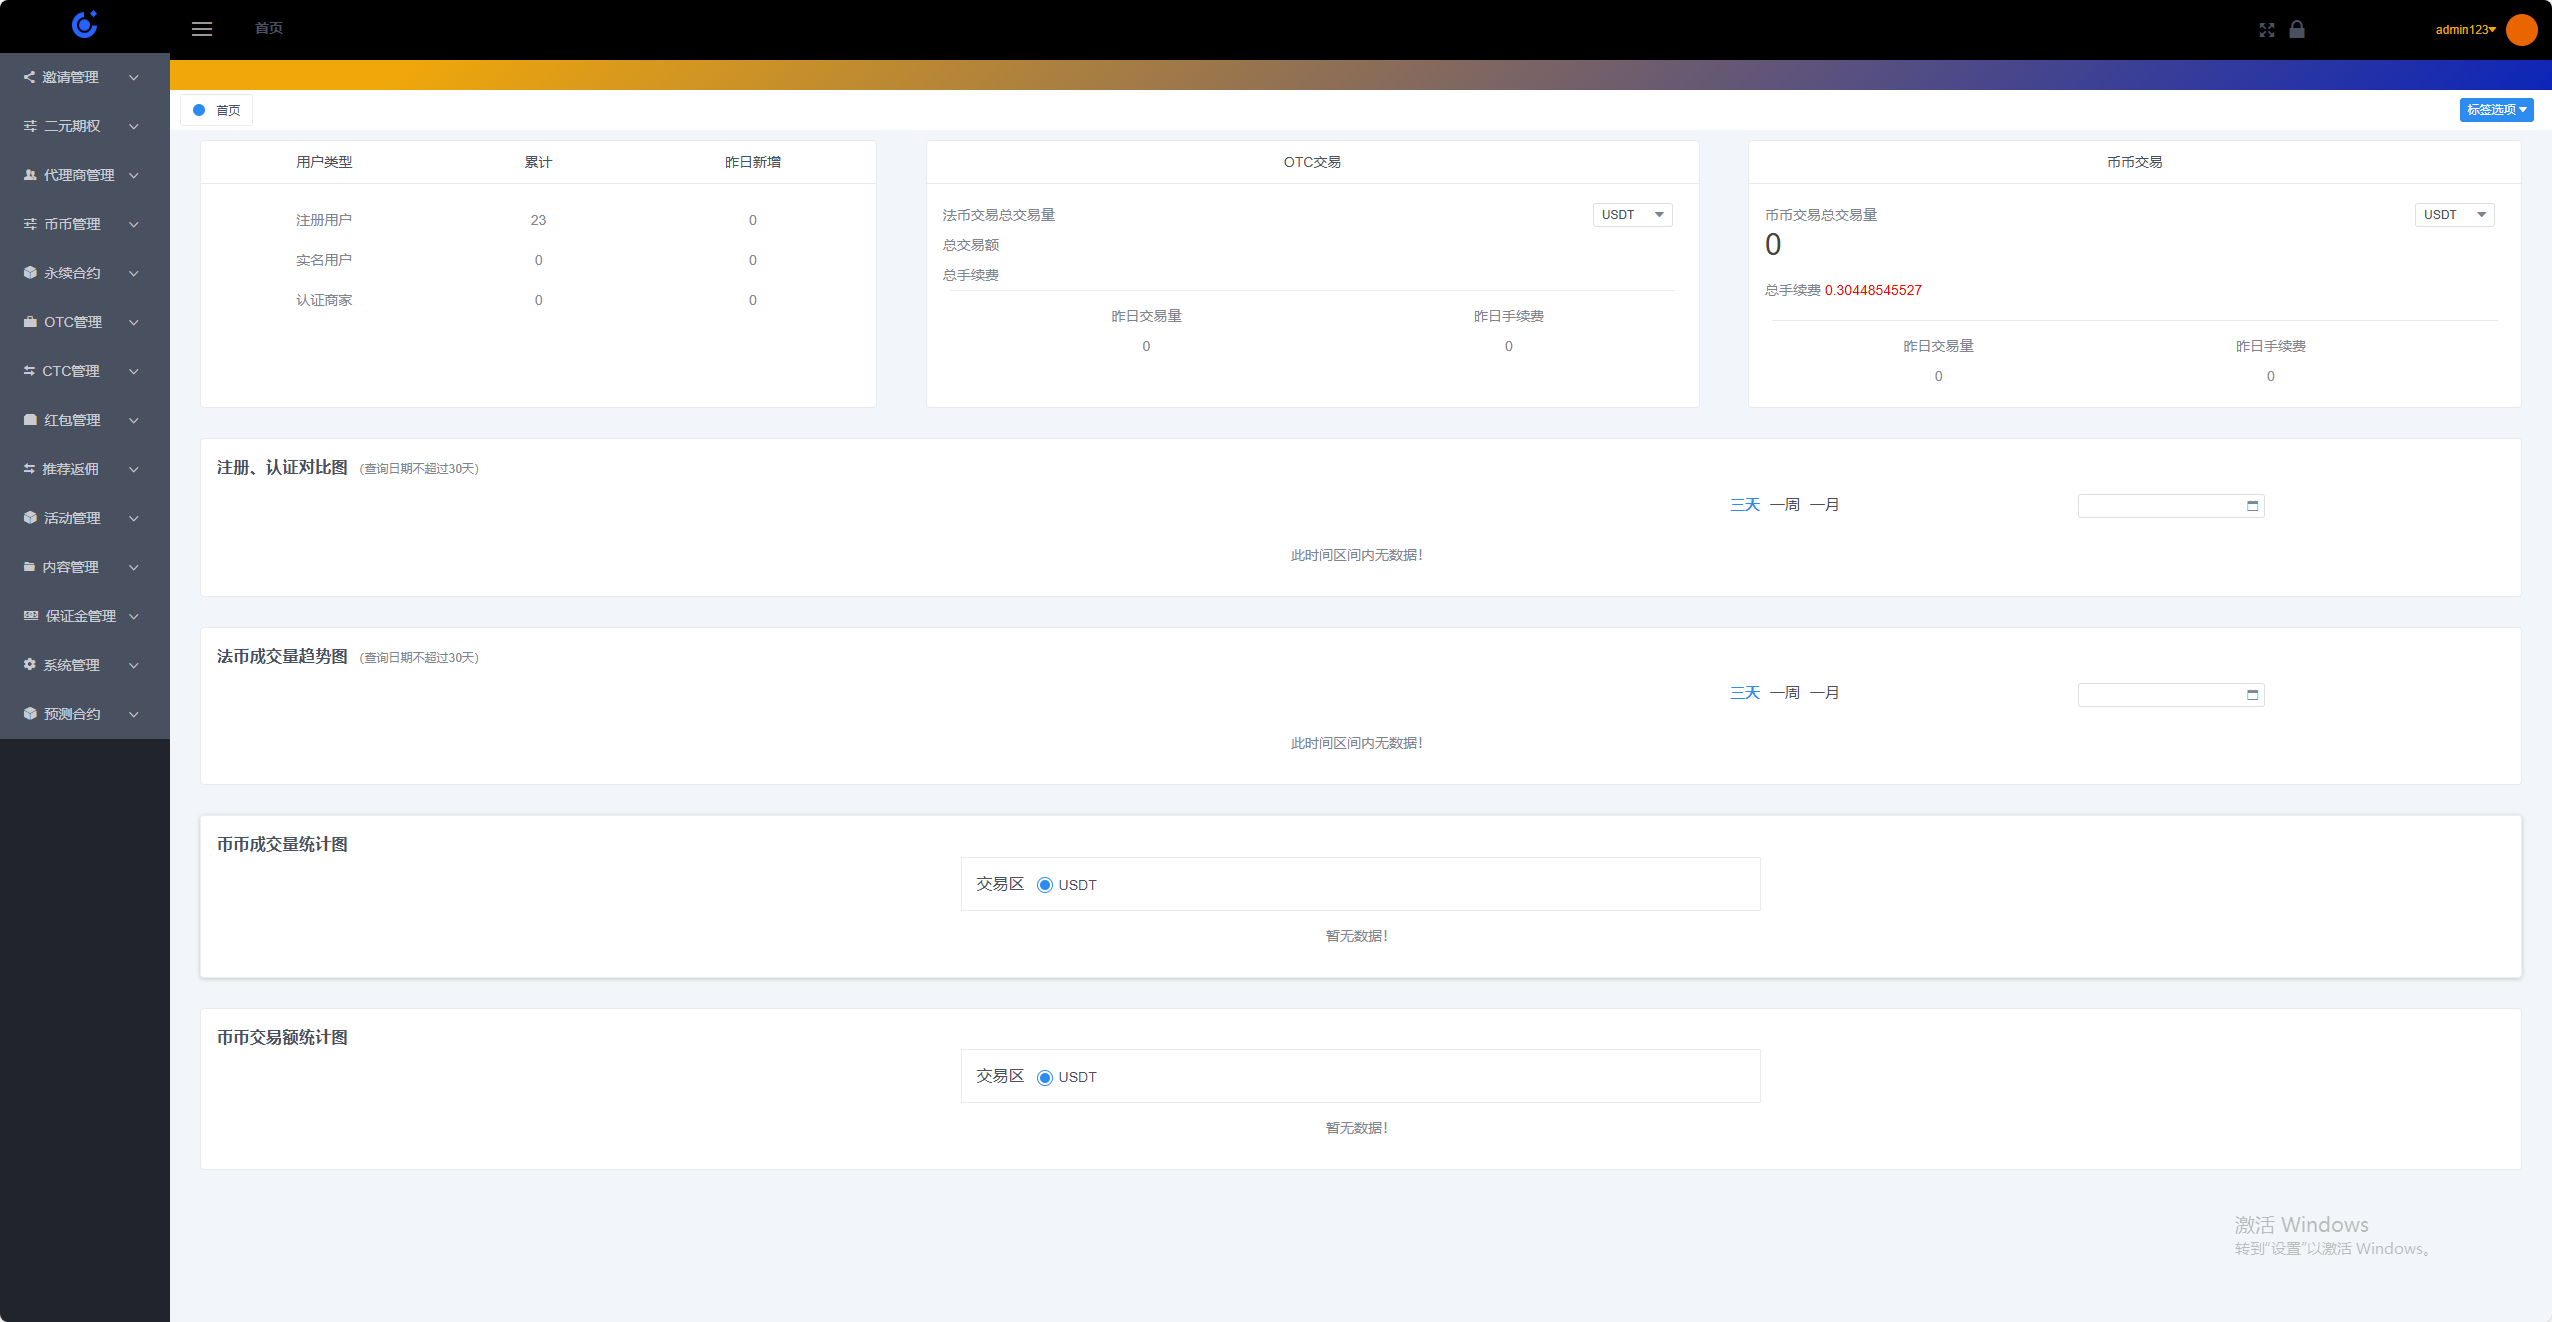Click the blue app logo in the top left
2552x1322 pixels.
pos(85,25)
